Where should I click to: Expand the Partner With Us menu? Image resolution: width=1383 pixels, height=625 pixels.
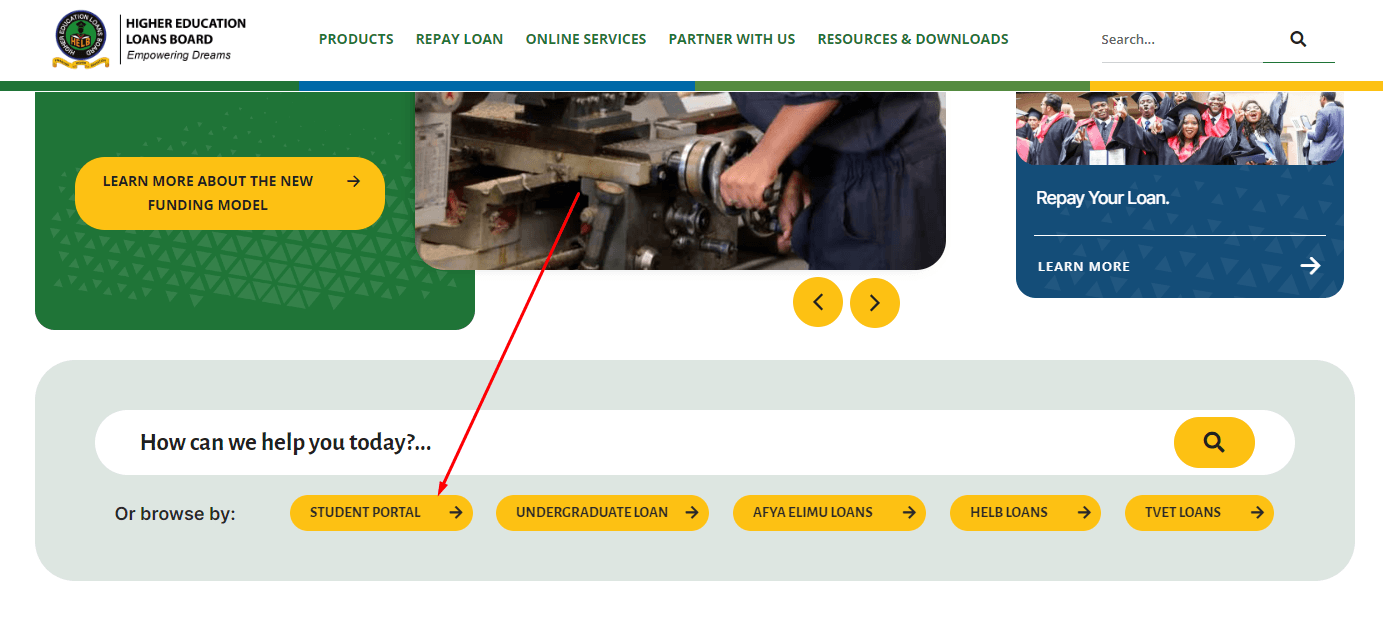click(731, 39)
